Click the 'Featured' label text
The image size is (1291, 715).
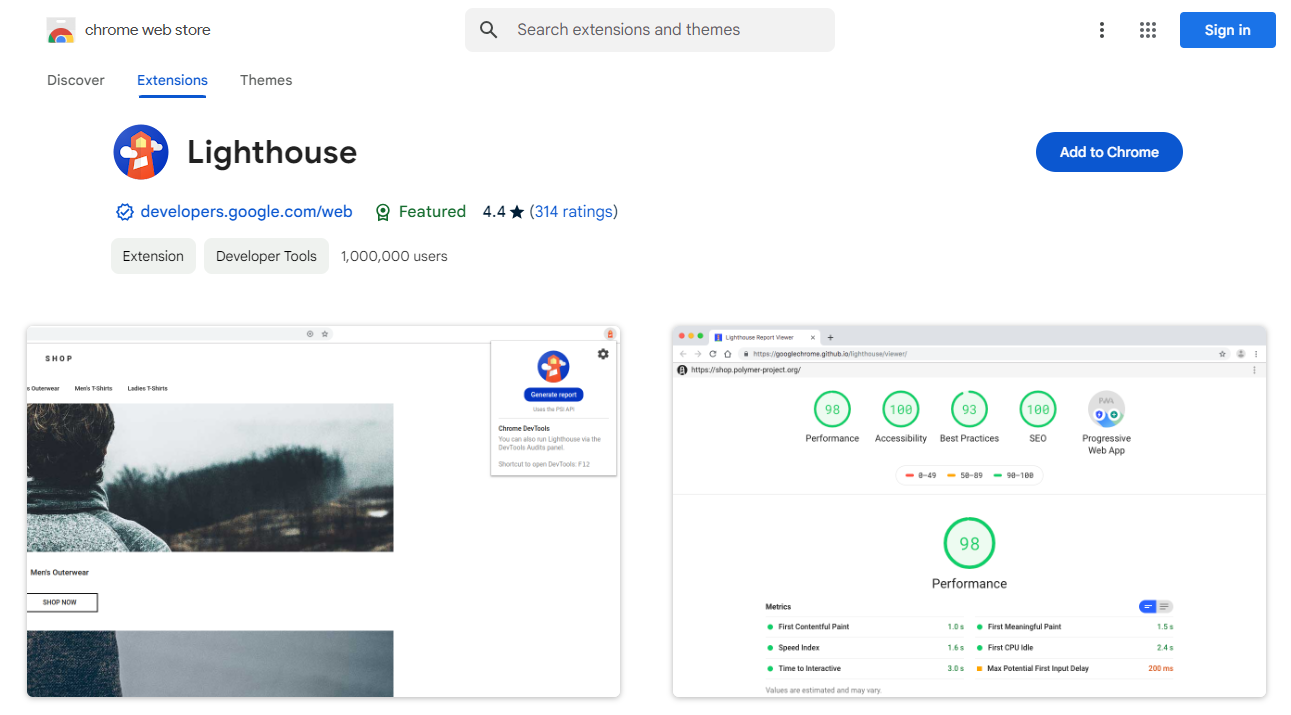point(432,212)
